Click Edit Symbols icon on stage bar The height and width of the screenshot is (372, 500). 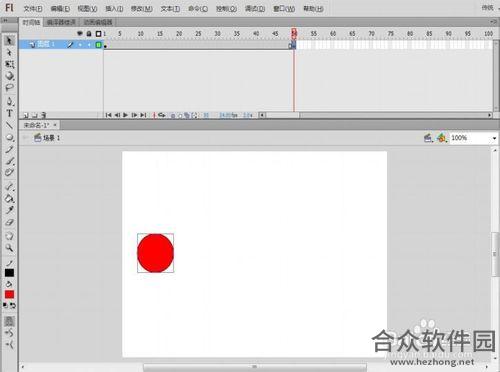click(442, 138)
